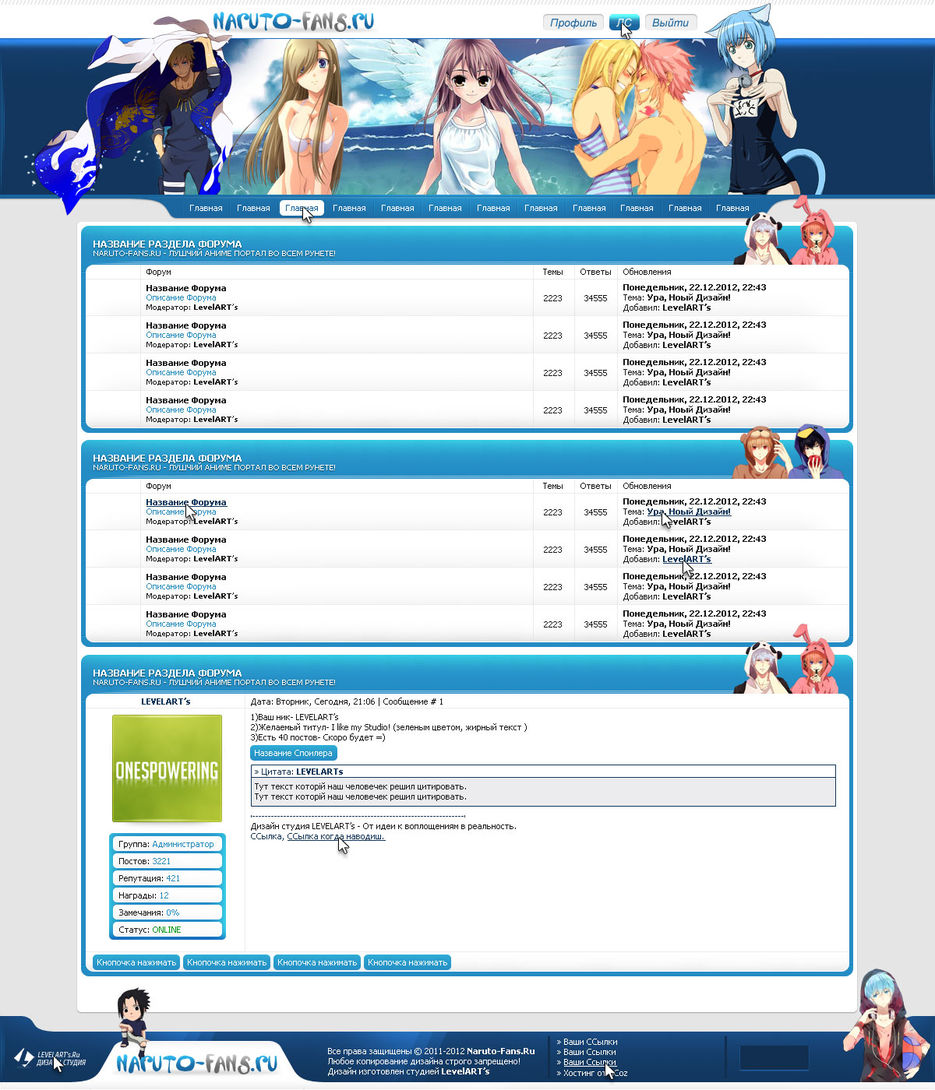The width and height of the screenshot is (935, 1090).
Task: Click the footer NARUTO-FANS.RU logo
Action: click(x=197, y=1064)
